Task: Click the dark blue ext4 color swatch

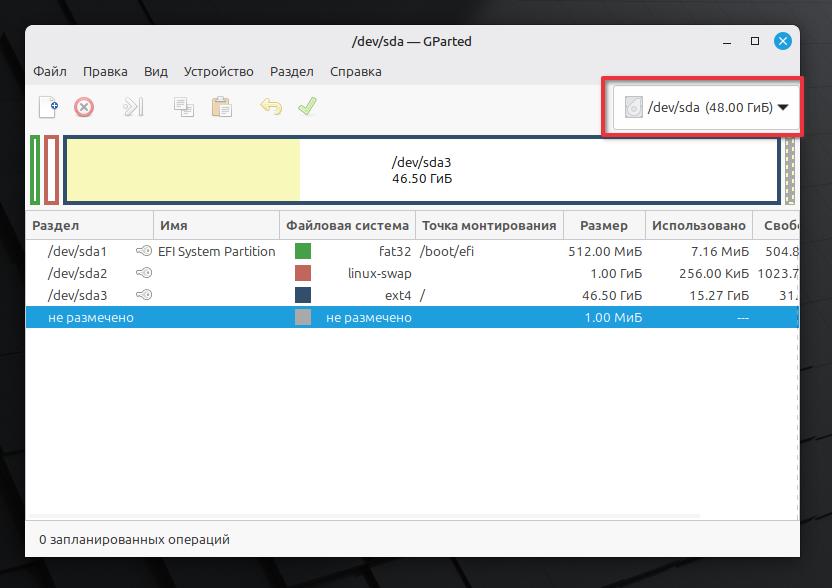Action: [x=303, y=295]
